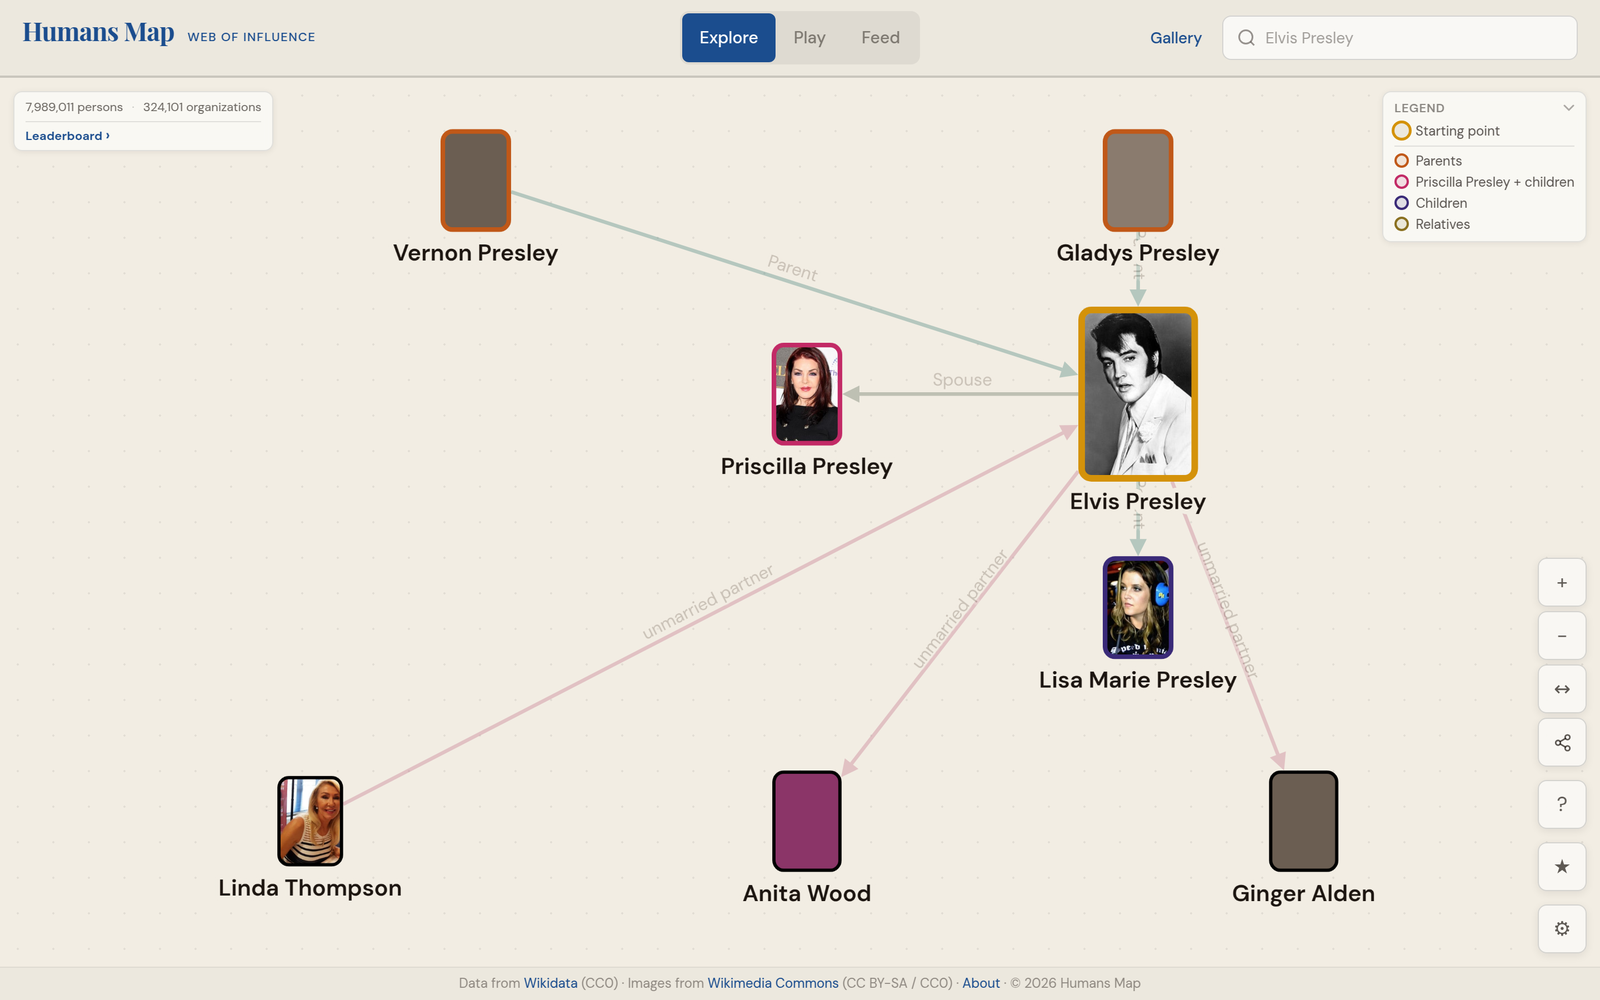Open the settings gear button
This screenshot has width=1600, height=1000.
tap(1562, 929)
